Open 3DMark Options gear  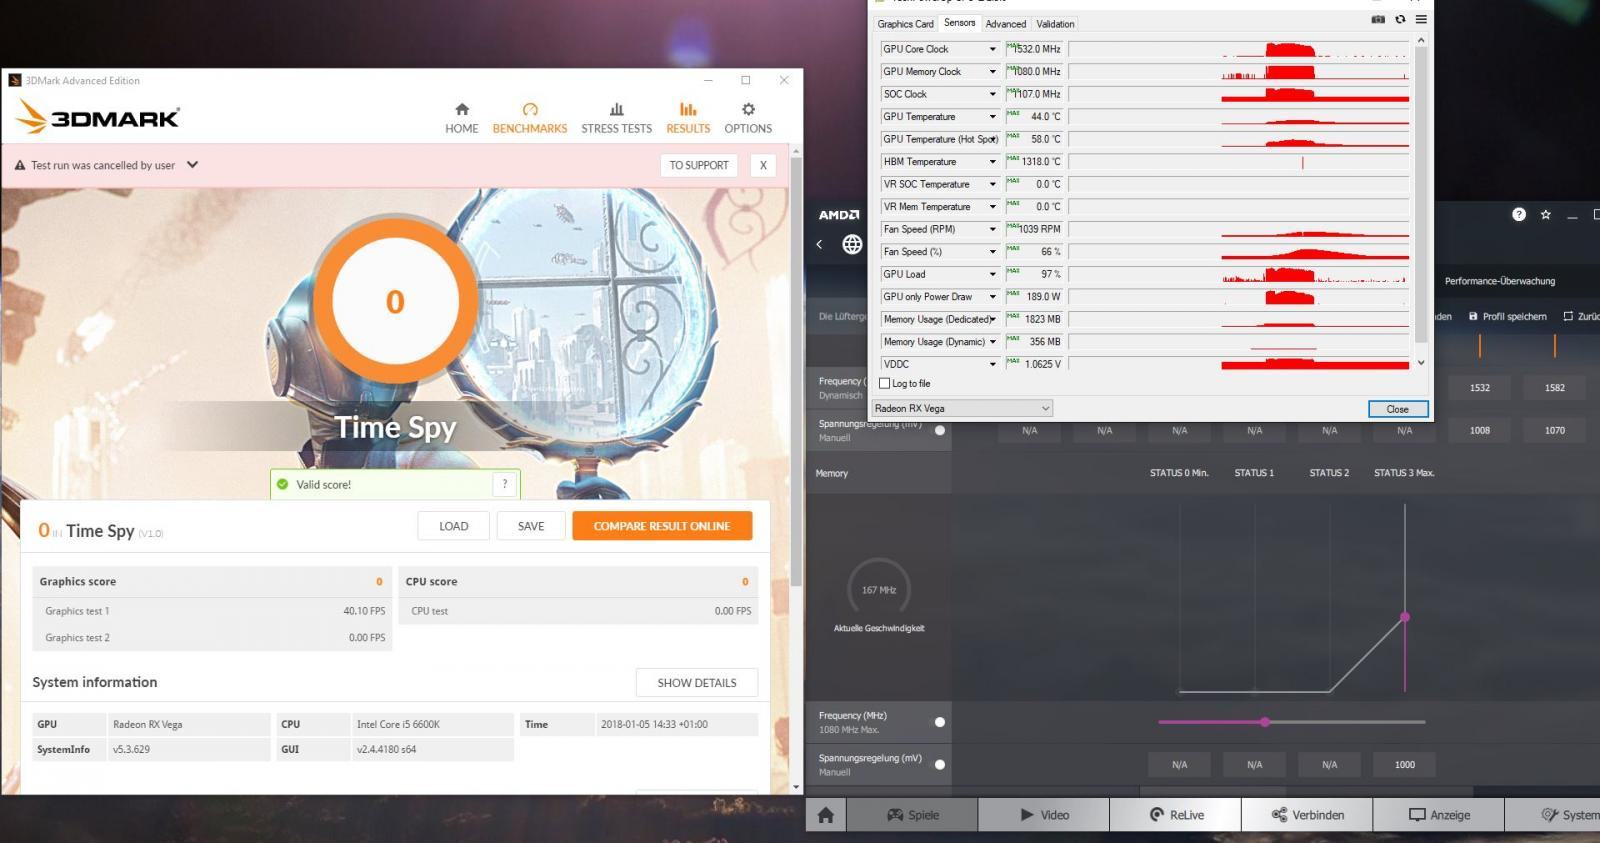tap(748, 118)
